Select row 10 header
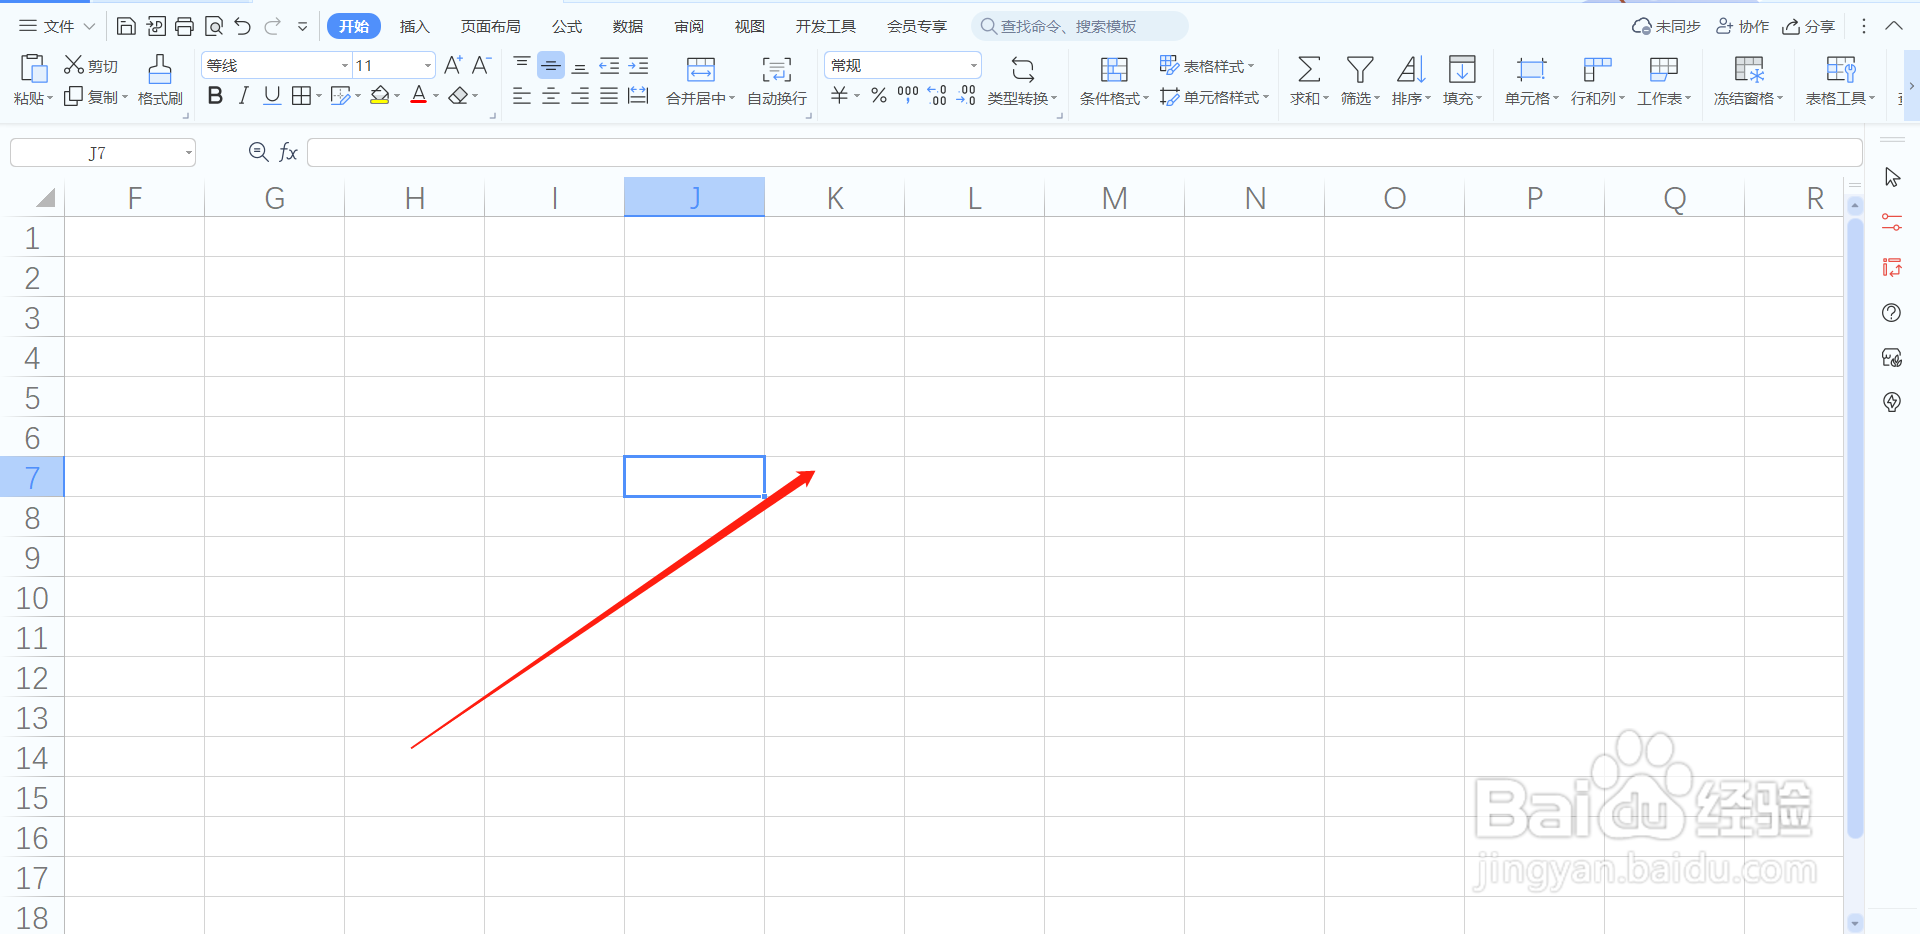Viewport: 1920px width, 934px height. pyautogui.click(x=32, y=597)
